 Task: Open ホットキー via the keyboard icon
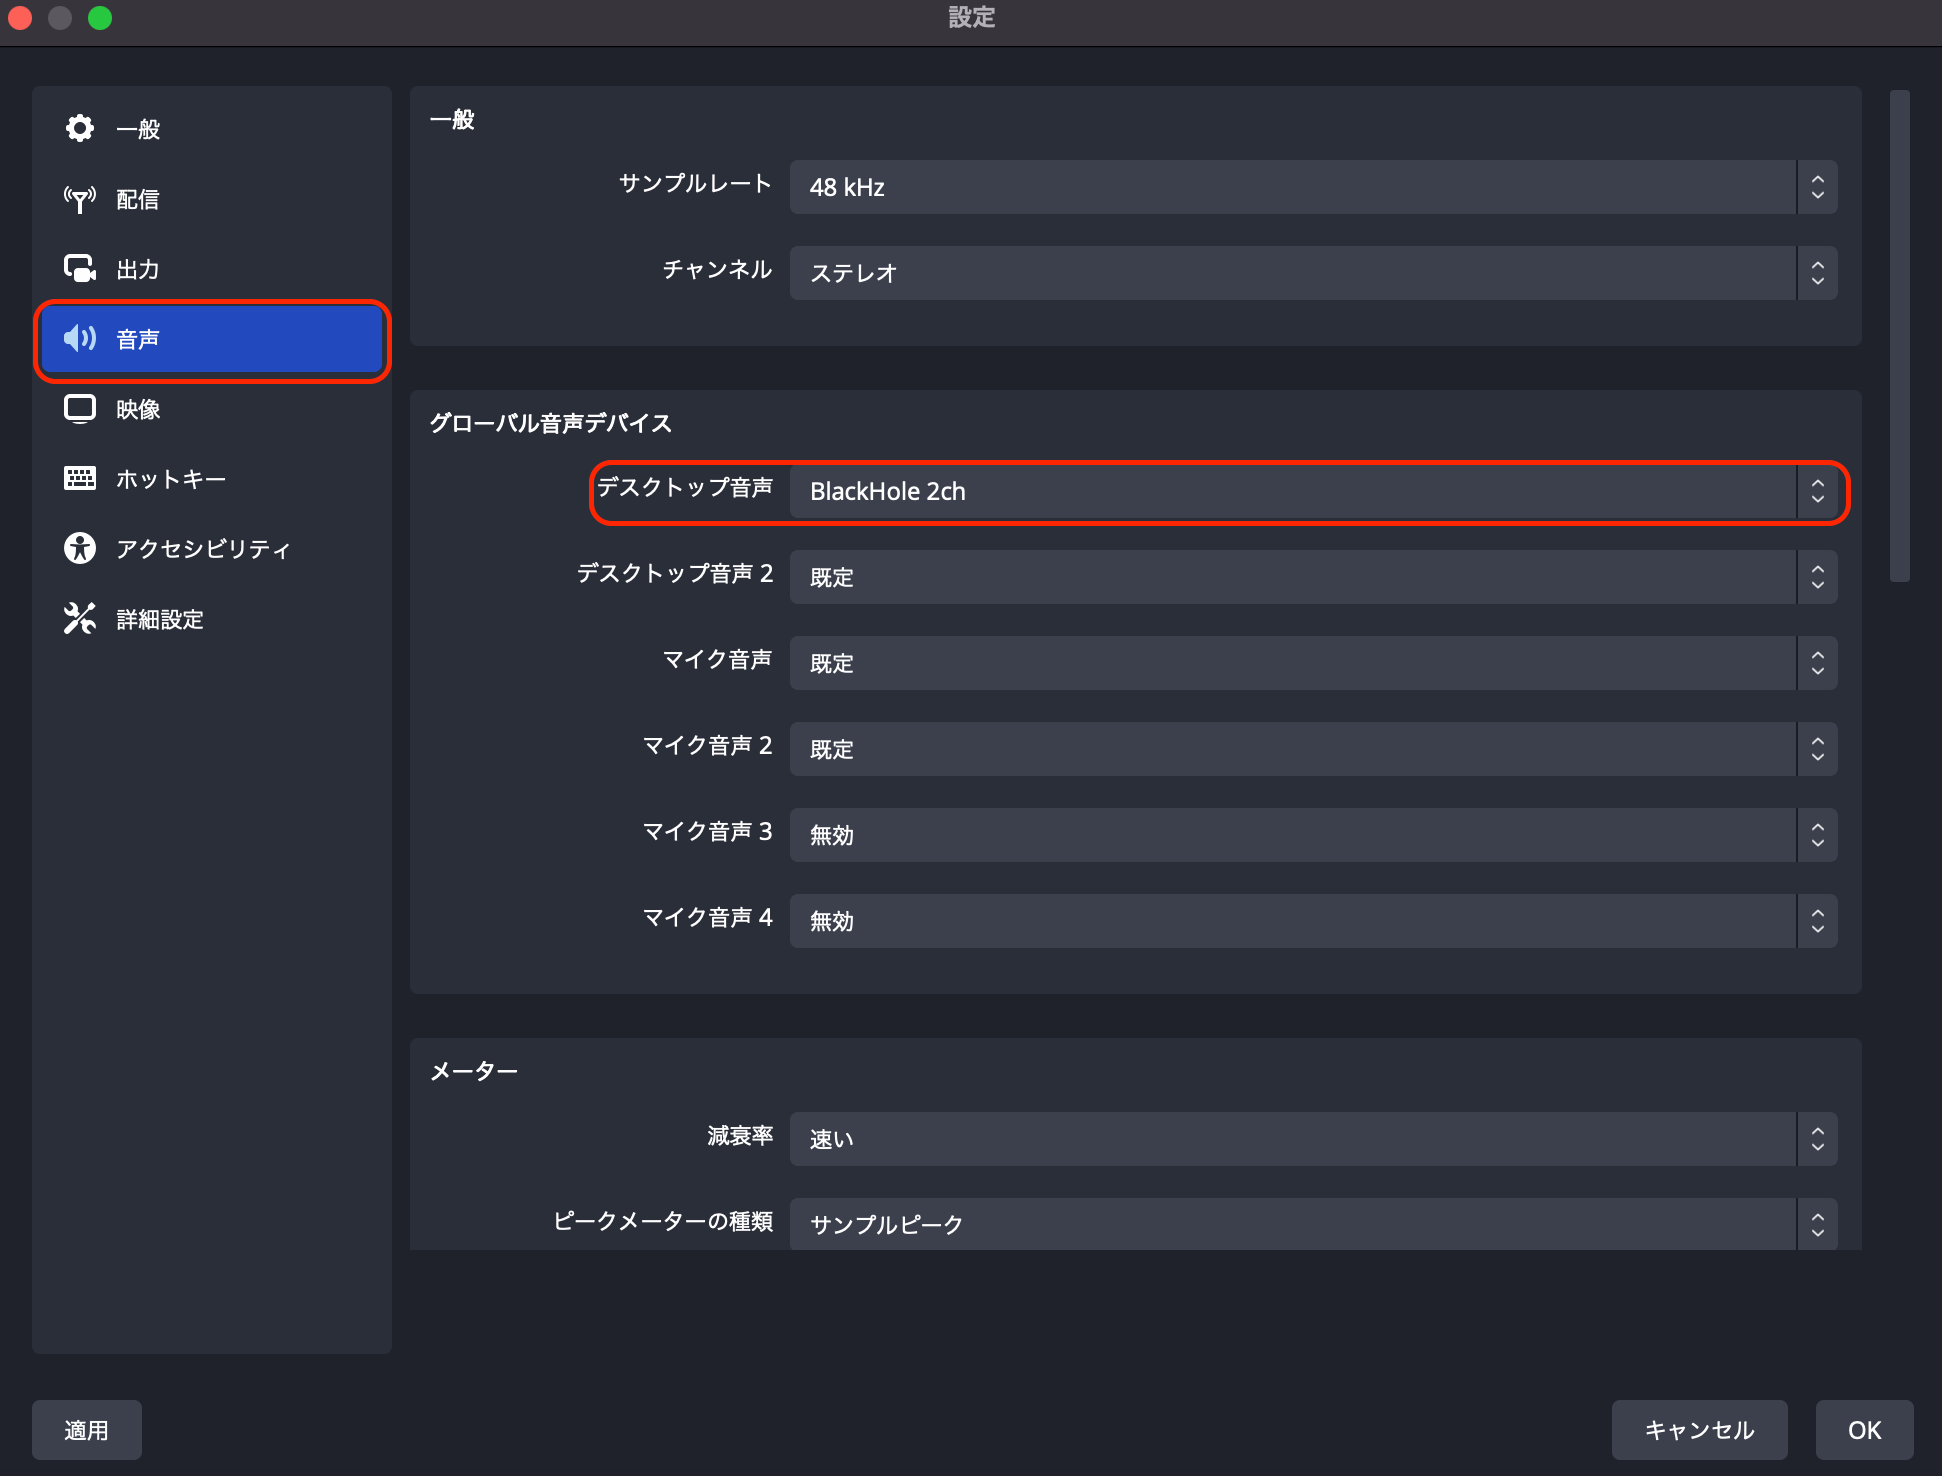(80, 478)
